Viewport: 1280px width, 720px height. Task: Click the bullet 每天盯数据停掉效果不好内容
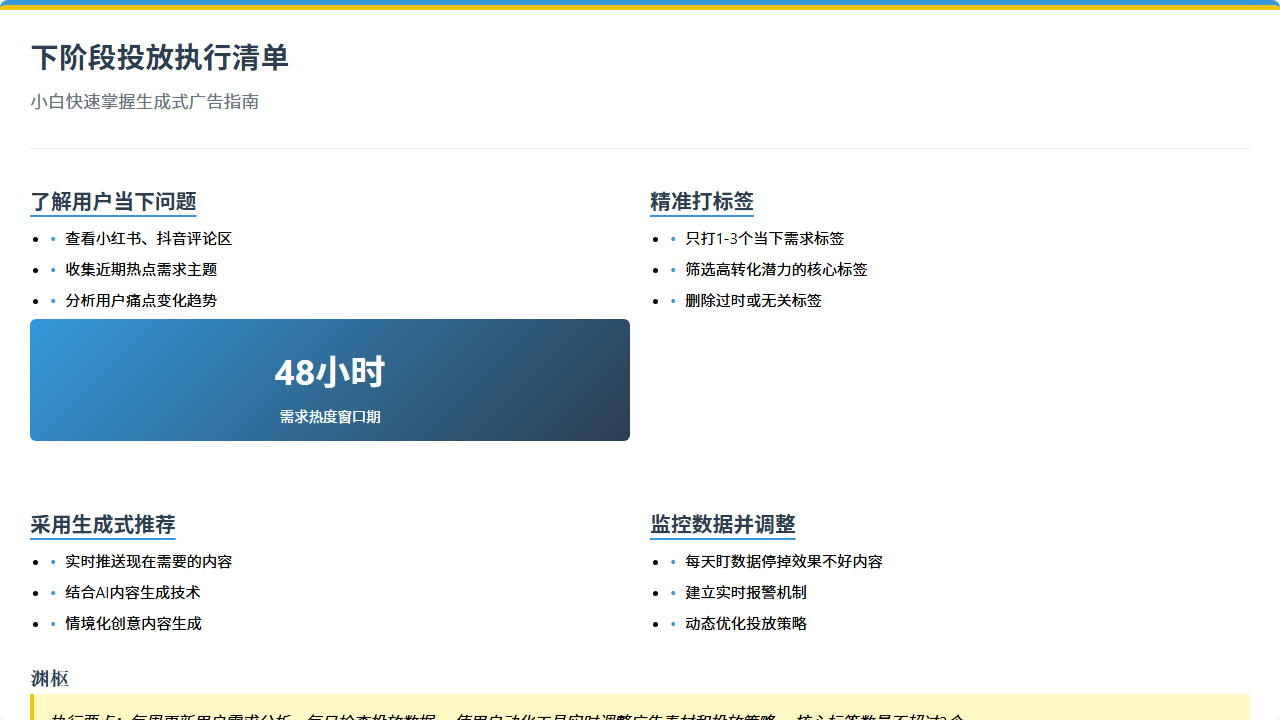click(x=784, y=562)
